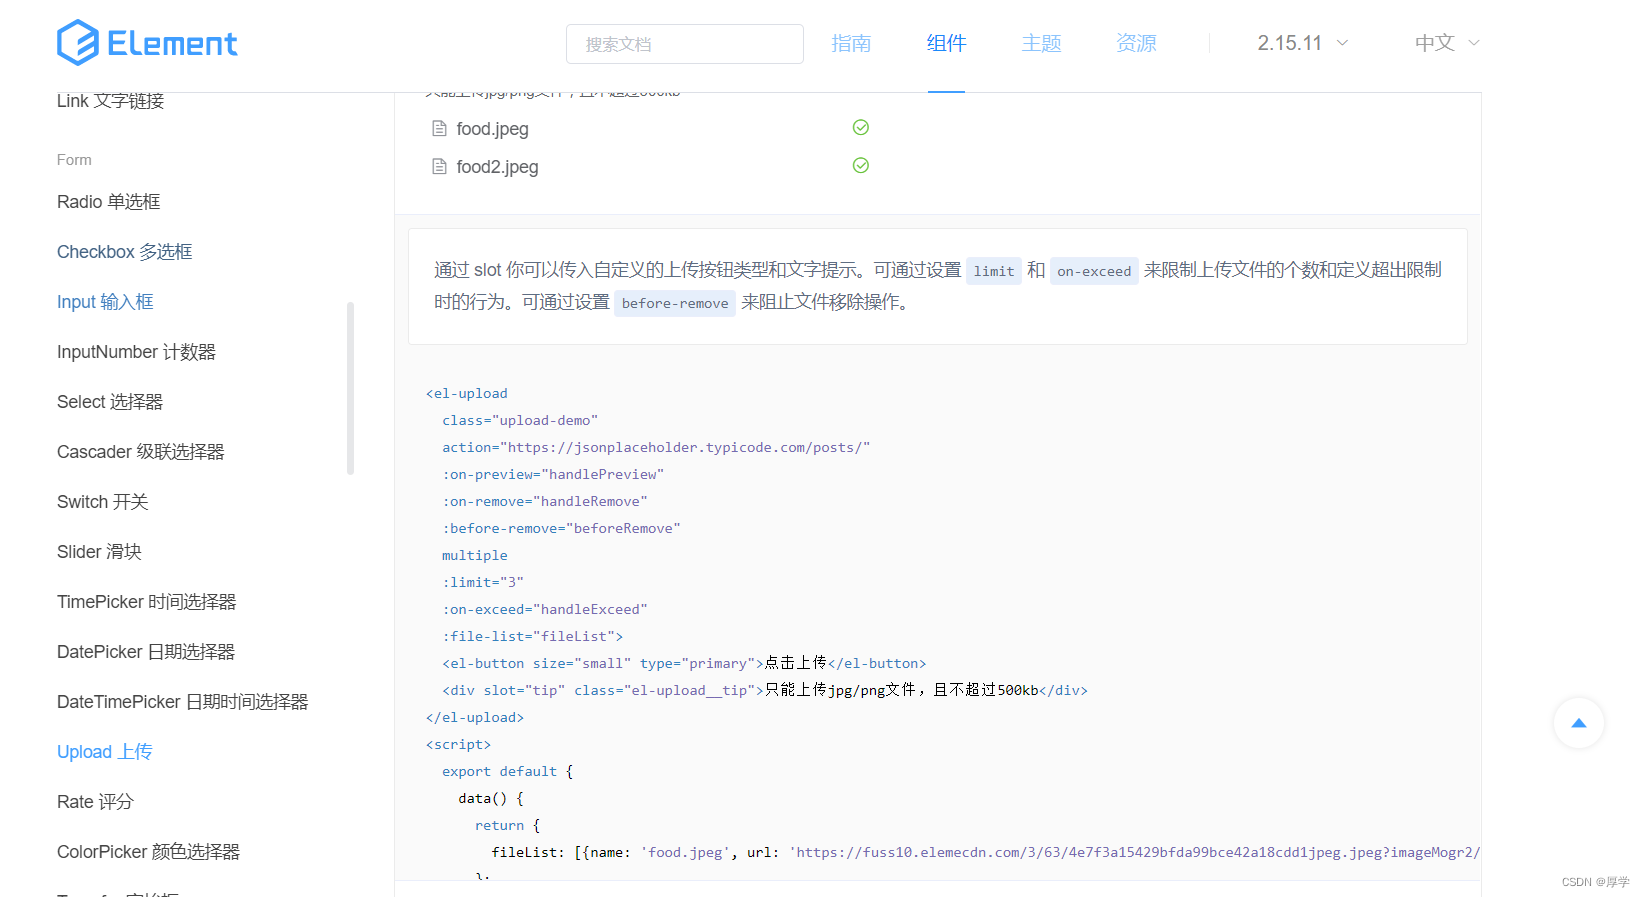Open Radio 单选框 in the sidebar

click(108, 202)
